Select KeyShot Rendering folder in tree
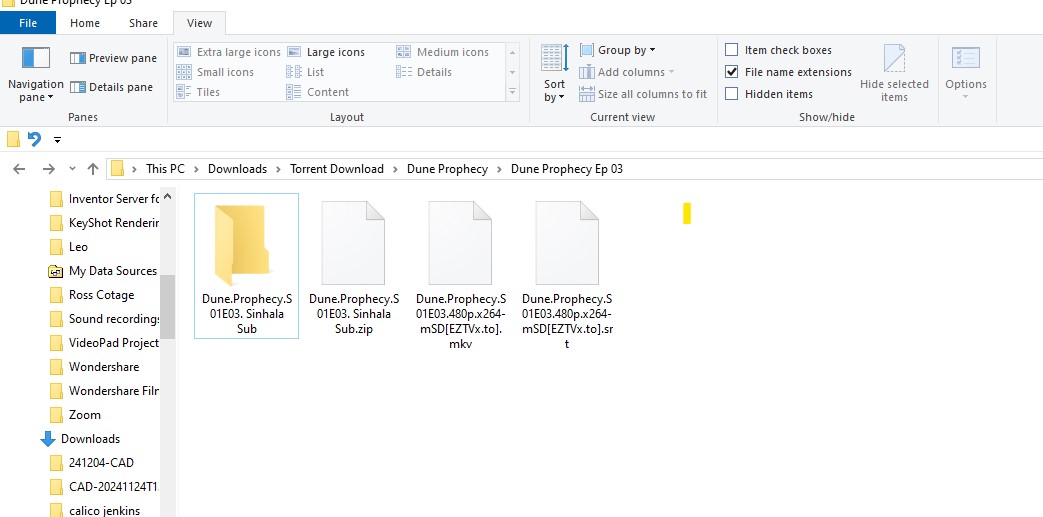Viewport: 1043px width, 517px height. click(x=104, y=223)
